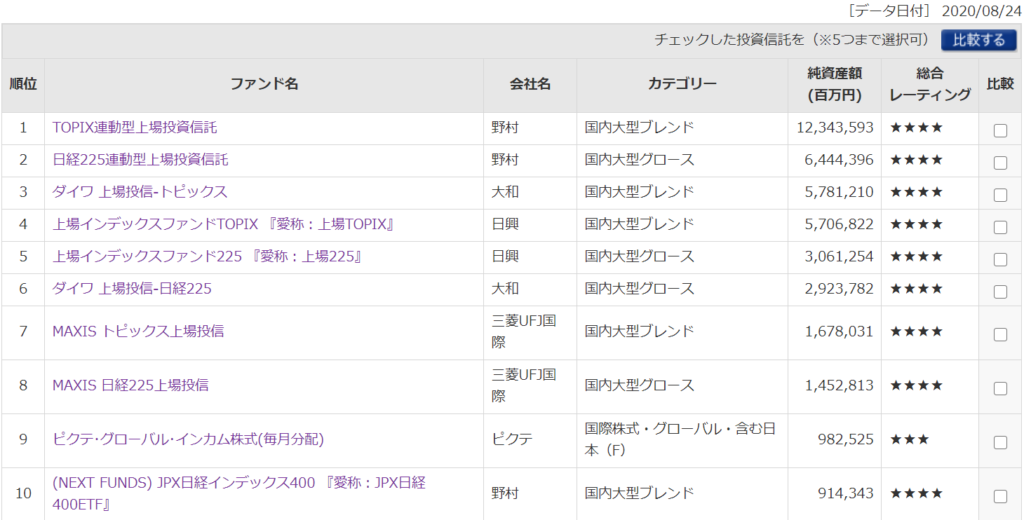Viewport: 1024px width, 520px height.
Task: Enable compare checkbox for 上場インデックスファンドTOPIX
Action: [1000, 227]
